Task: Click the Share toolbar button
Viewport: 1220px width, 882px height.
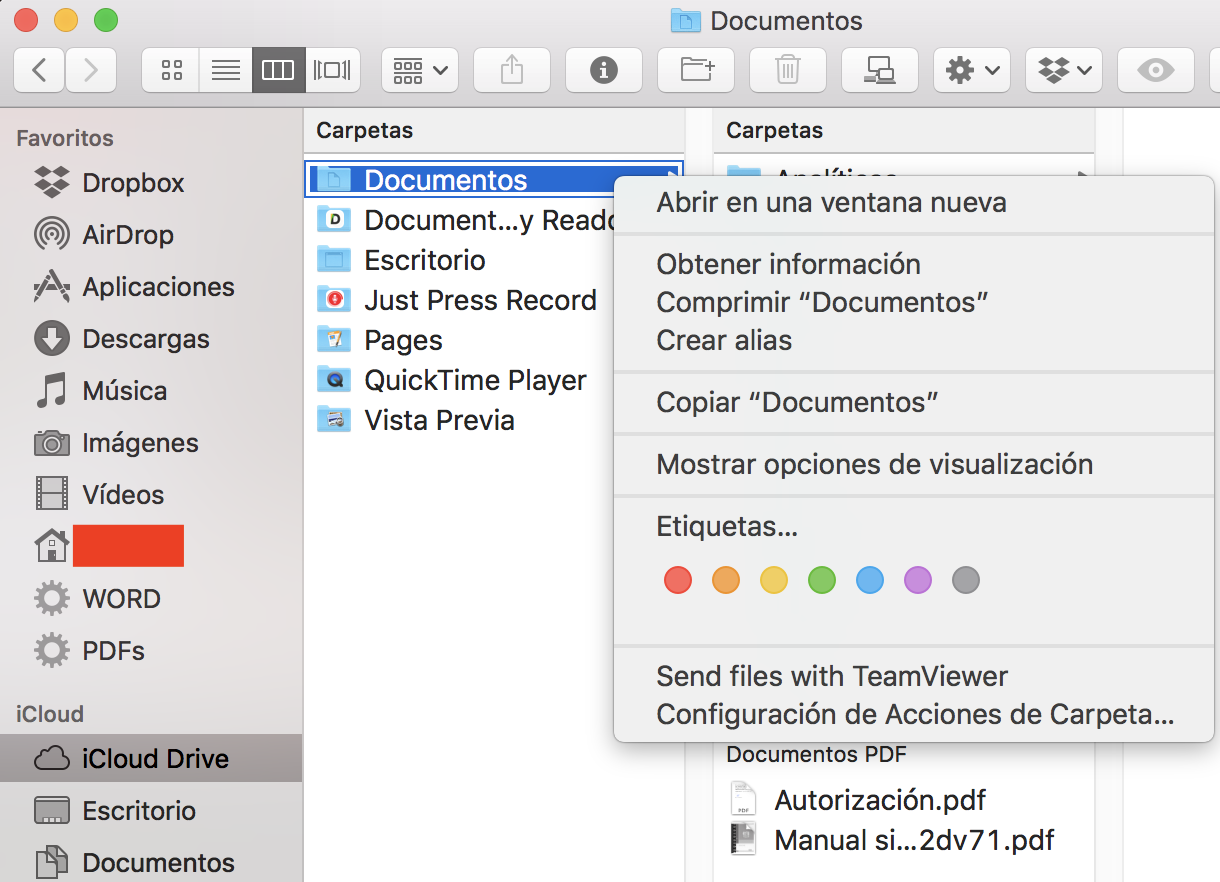Action: (512, 69)
